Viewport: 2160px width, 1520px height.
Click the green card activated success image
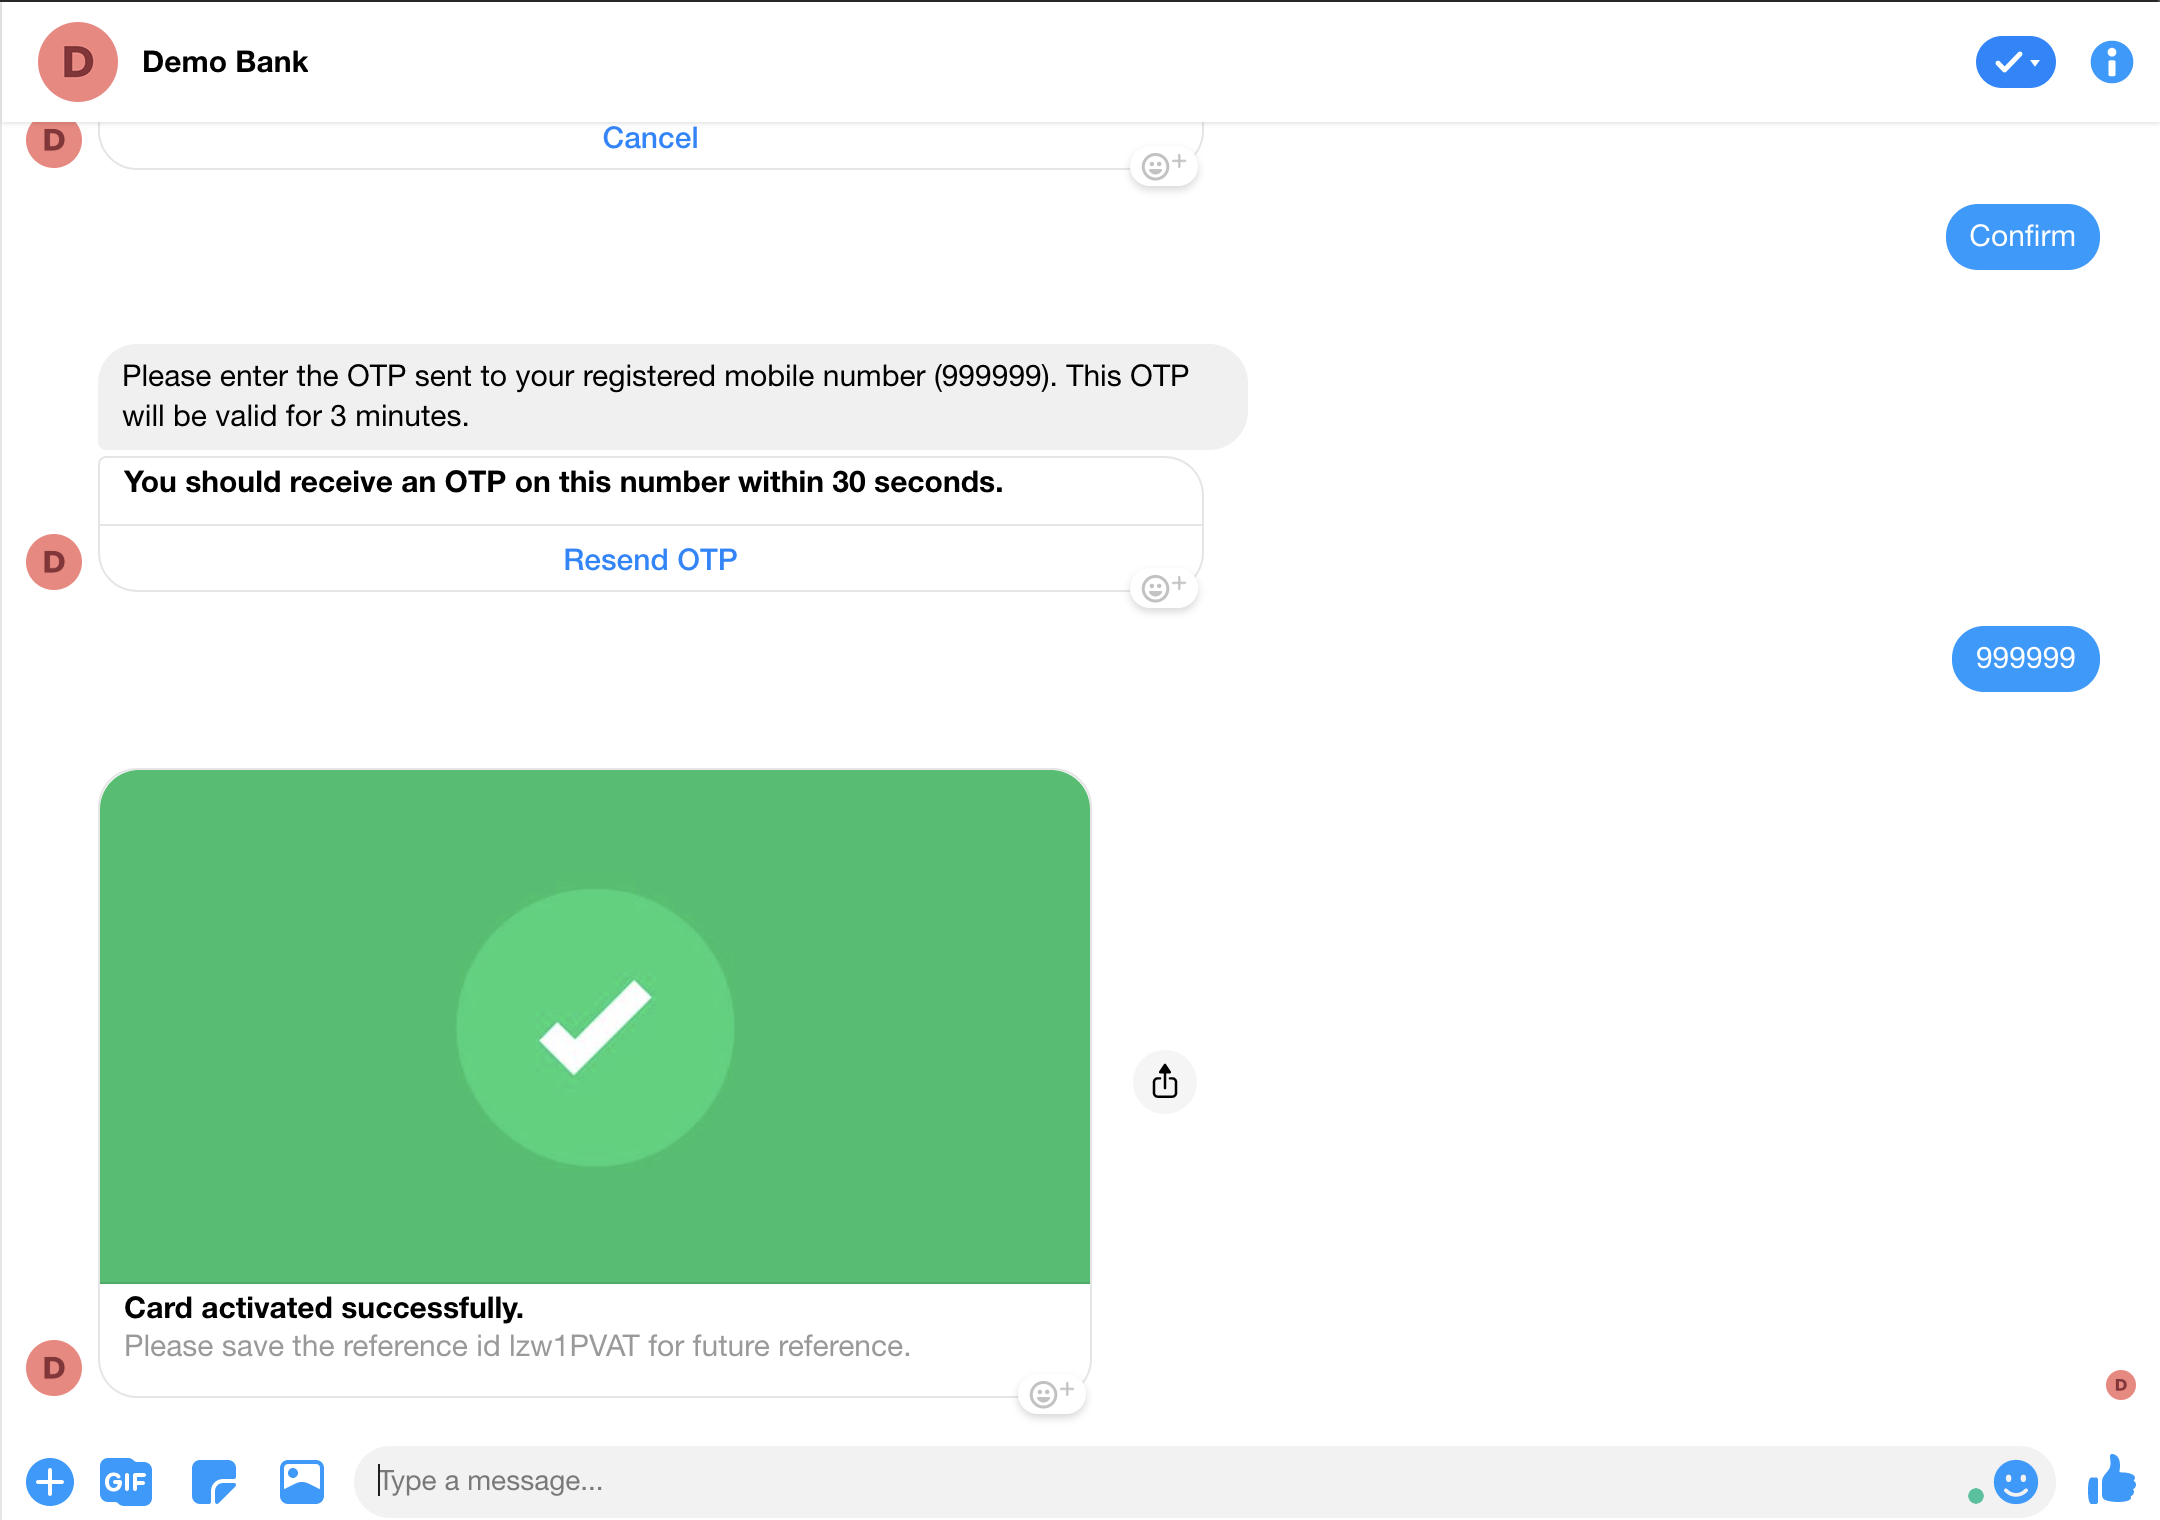(x=596, y=1025)
